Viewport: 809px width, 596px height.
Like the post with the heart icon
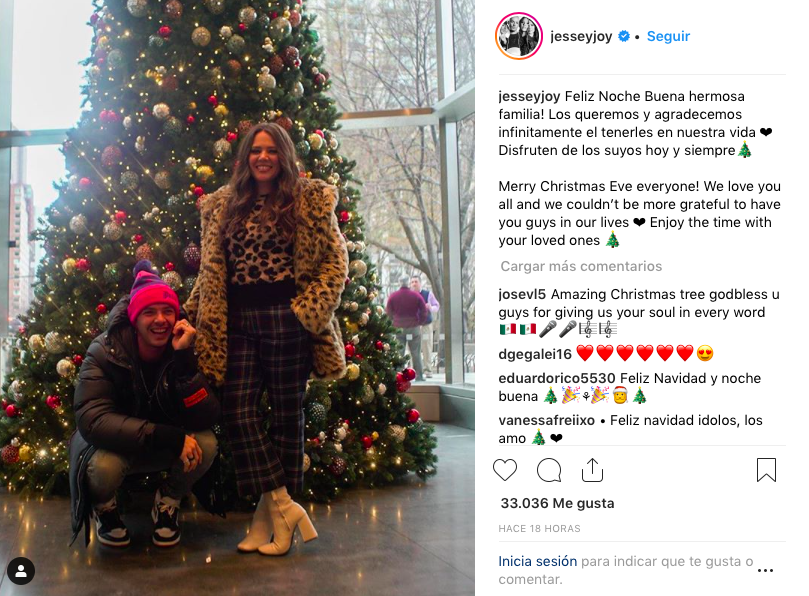click(505, 470)
